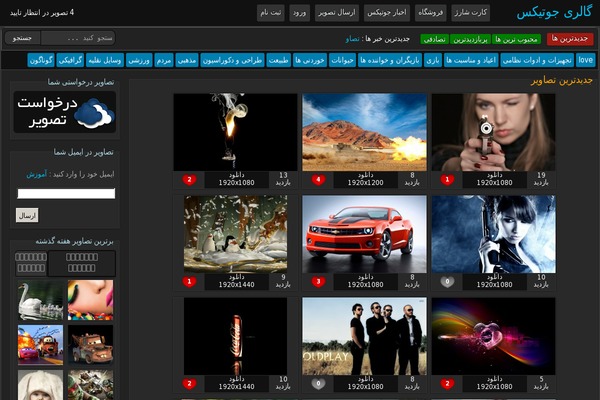Viewport: 600px width, 400px height.
Task: Open the 'ورزشی' category
Action: (x=139, y=60)
